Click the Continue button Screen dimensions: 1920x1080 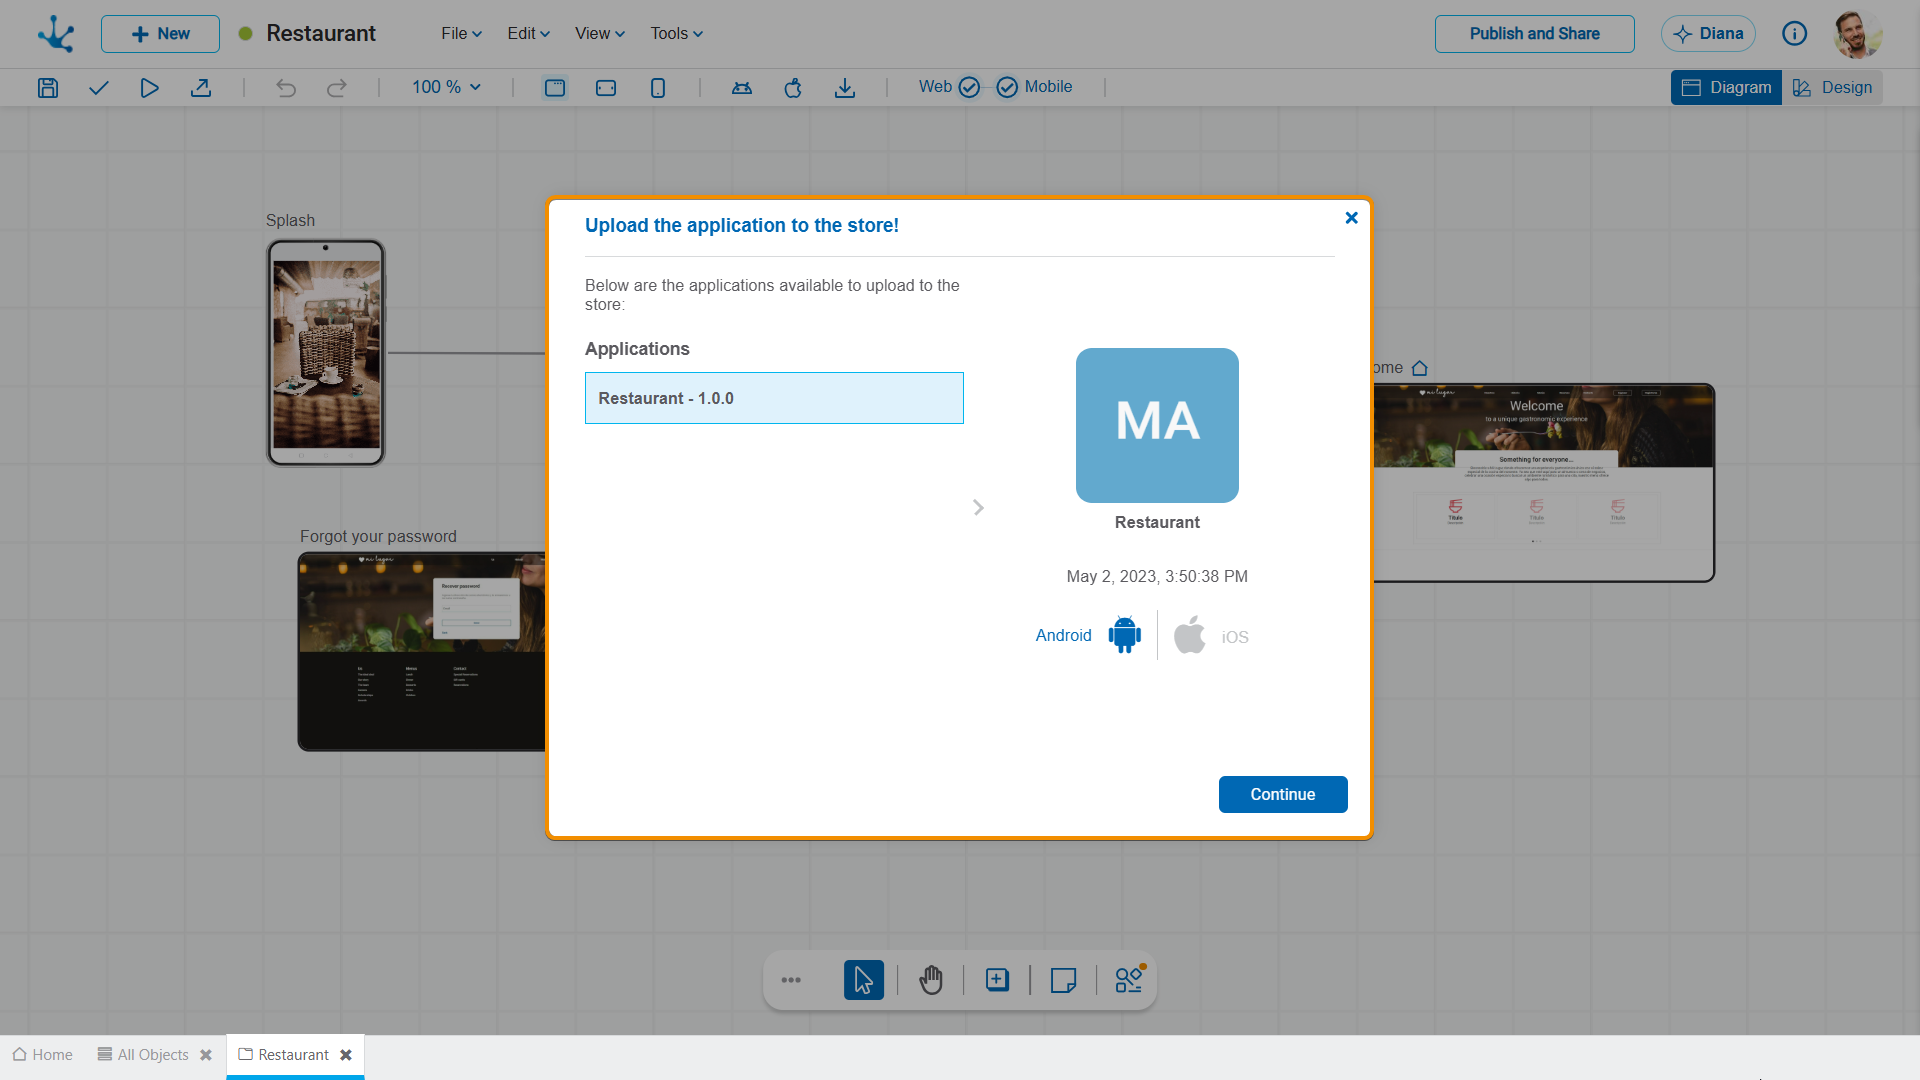[1283, 795]
